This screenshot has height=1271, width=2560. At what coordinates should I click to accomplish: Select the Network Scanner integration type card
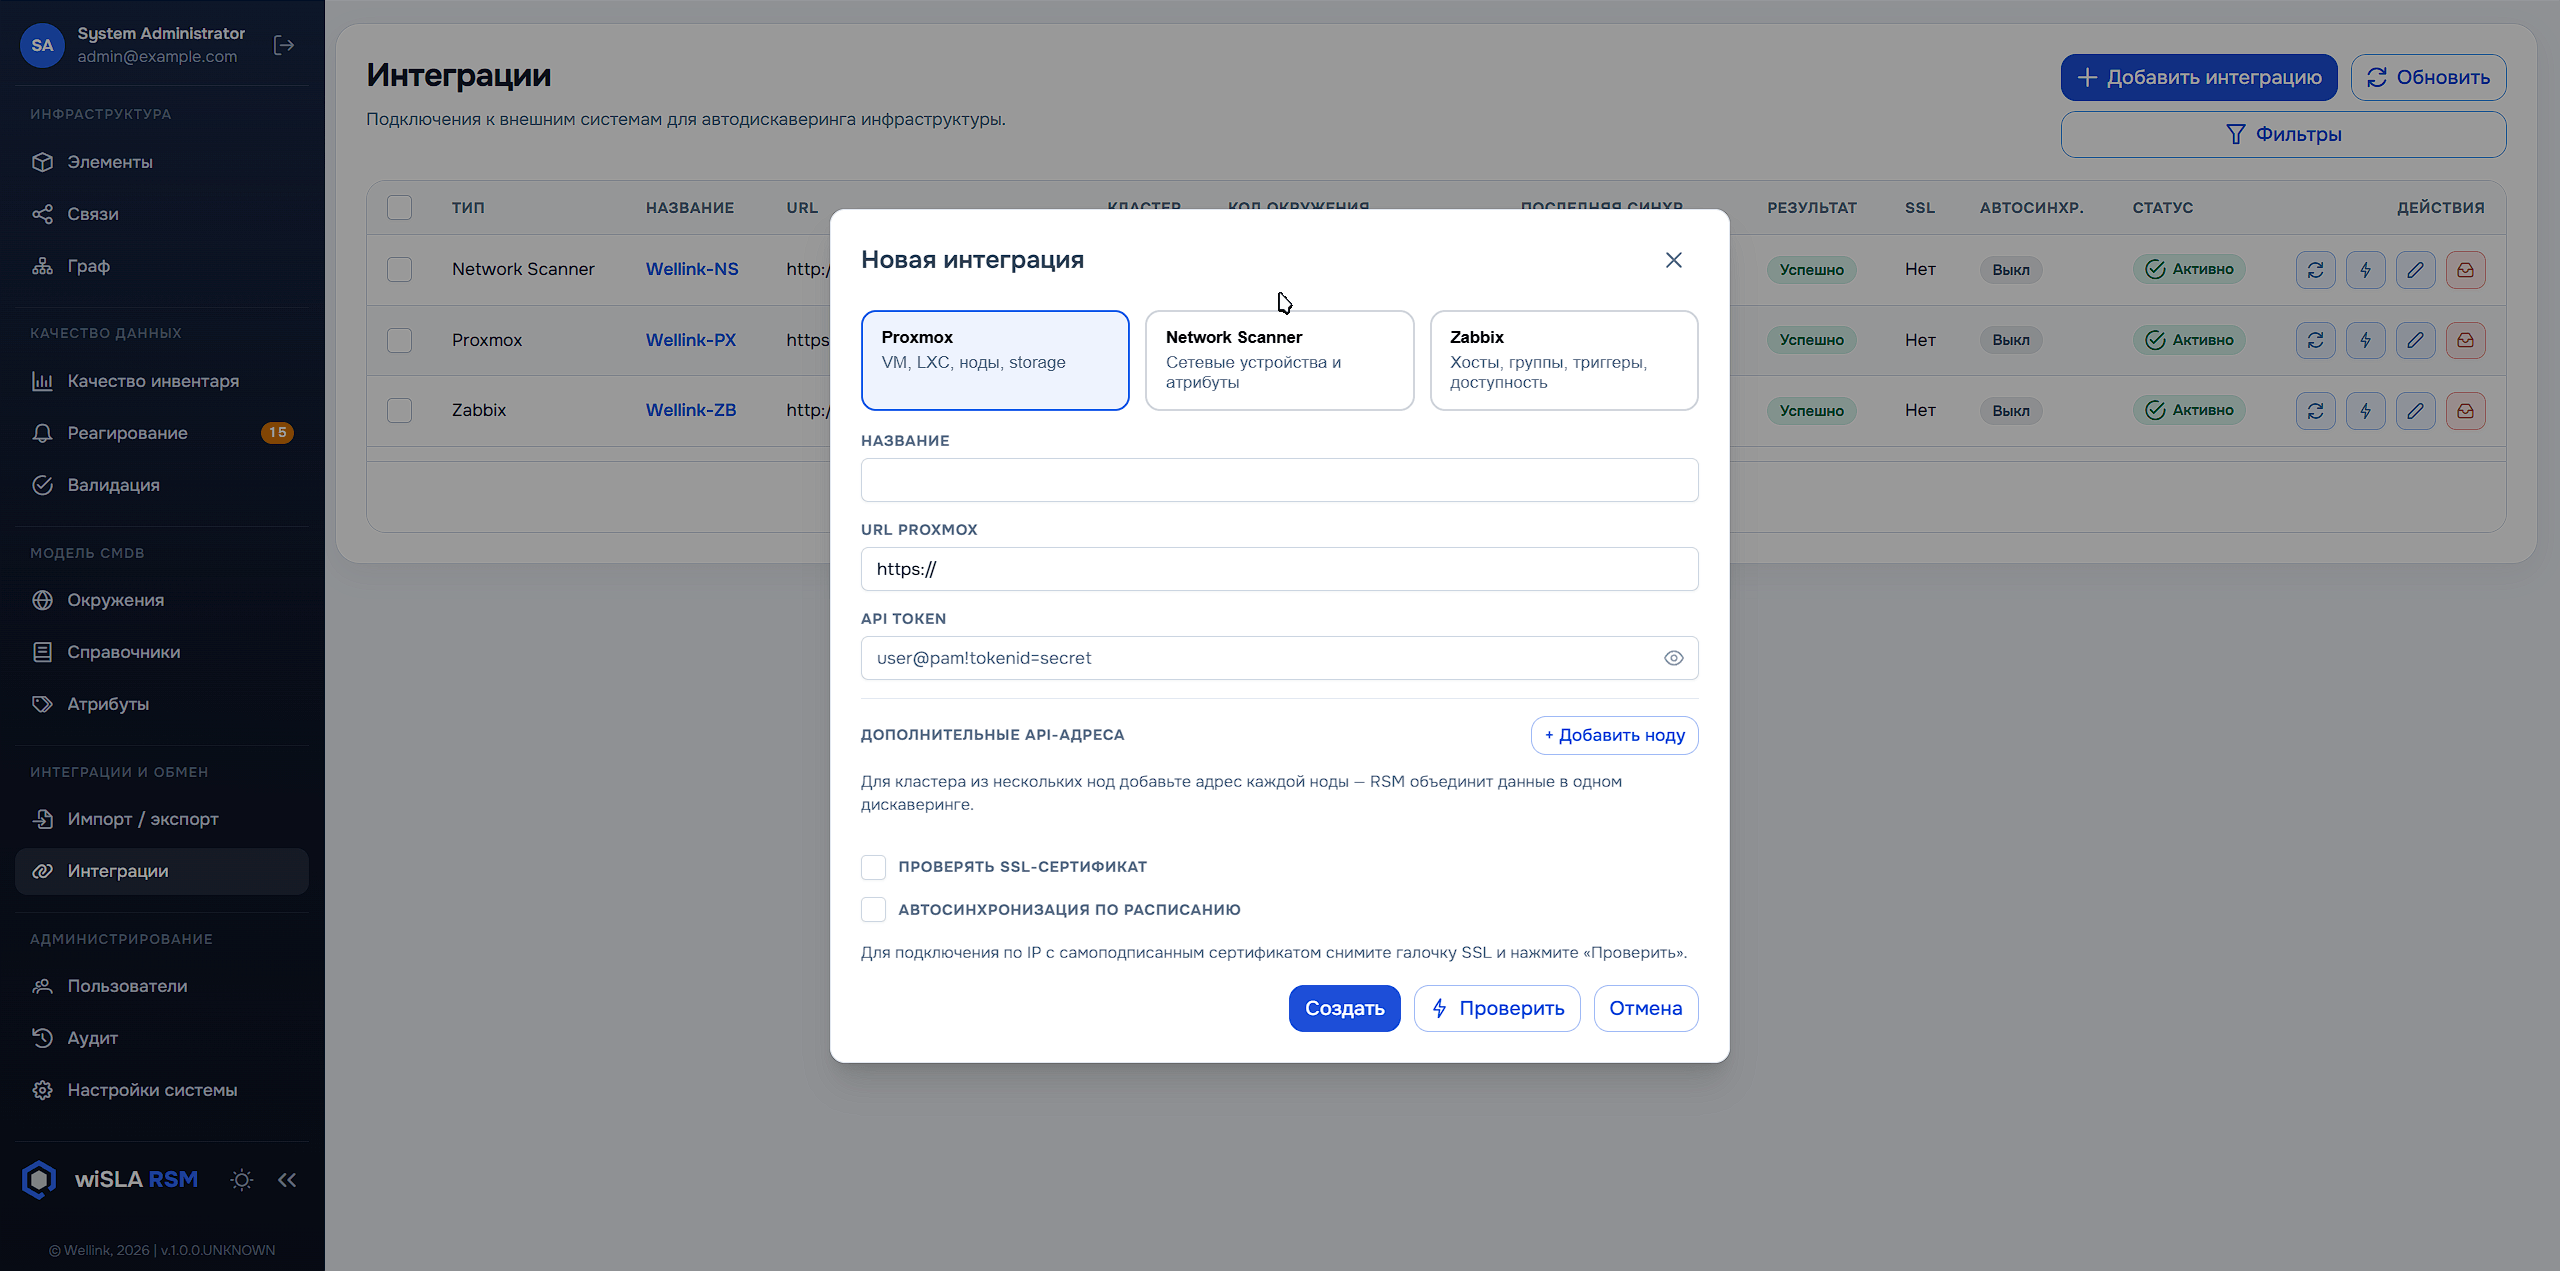click(1279, 360)
